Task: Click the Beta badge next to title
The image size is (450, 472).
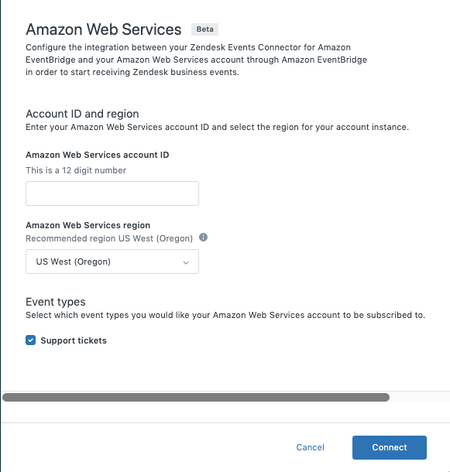Action: click(x=205, y=29)
